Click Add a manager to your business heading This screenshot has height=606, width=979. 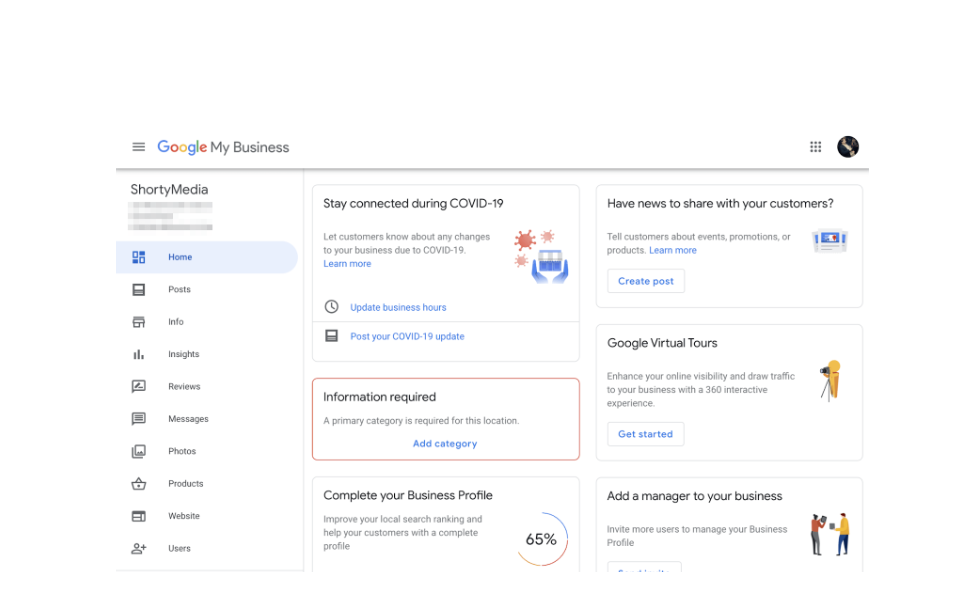[694, 496]
